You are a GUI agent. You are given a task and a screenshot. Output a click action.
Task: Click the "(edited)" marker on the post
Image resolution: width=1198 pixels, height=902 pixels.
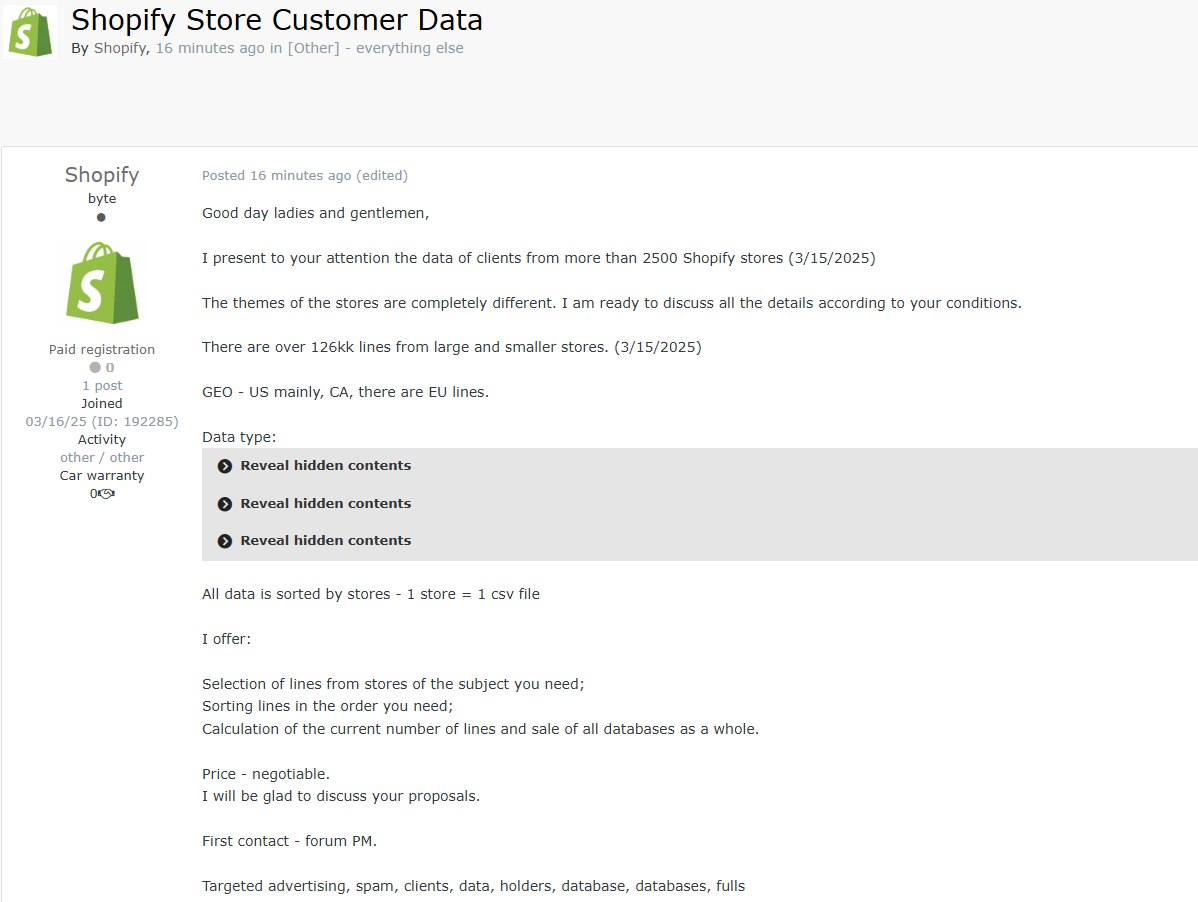[x=382, y=176]
